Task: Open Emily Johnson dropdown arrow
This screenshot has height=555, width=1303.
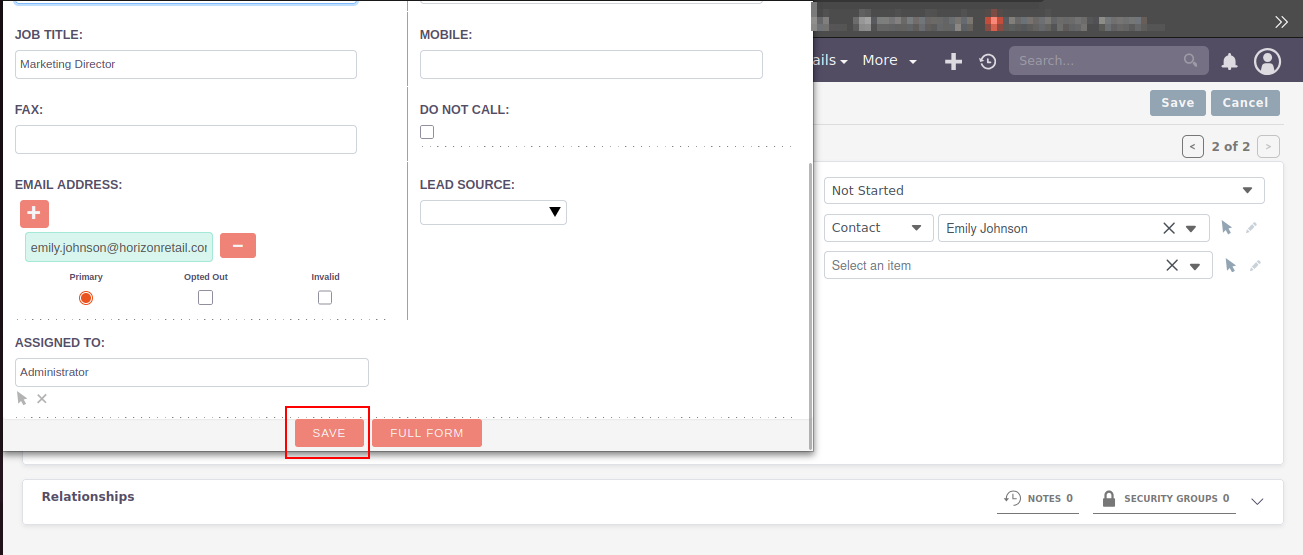Action: coord(1191,228)
